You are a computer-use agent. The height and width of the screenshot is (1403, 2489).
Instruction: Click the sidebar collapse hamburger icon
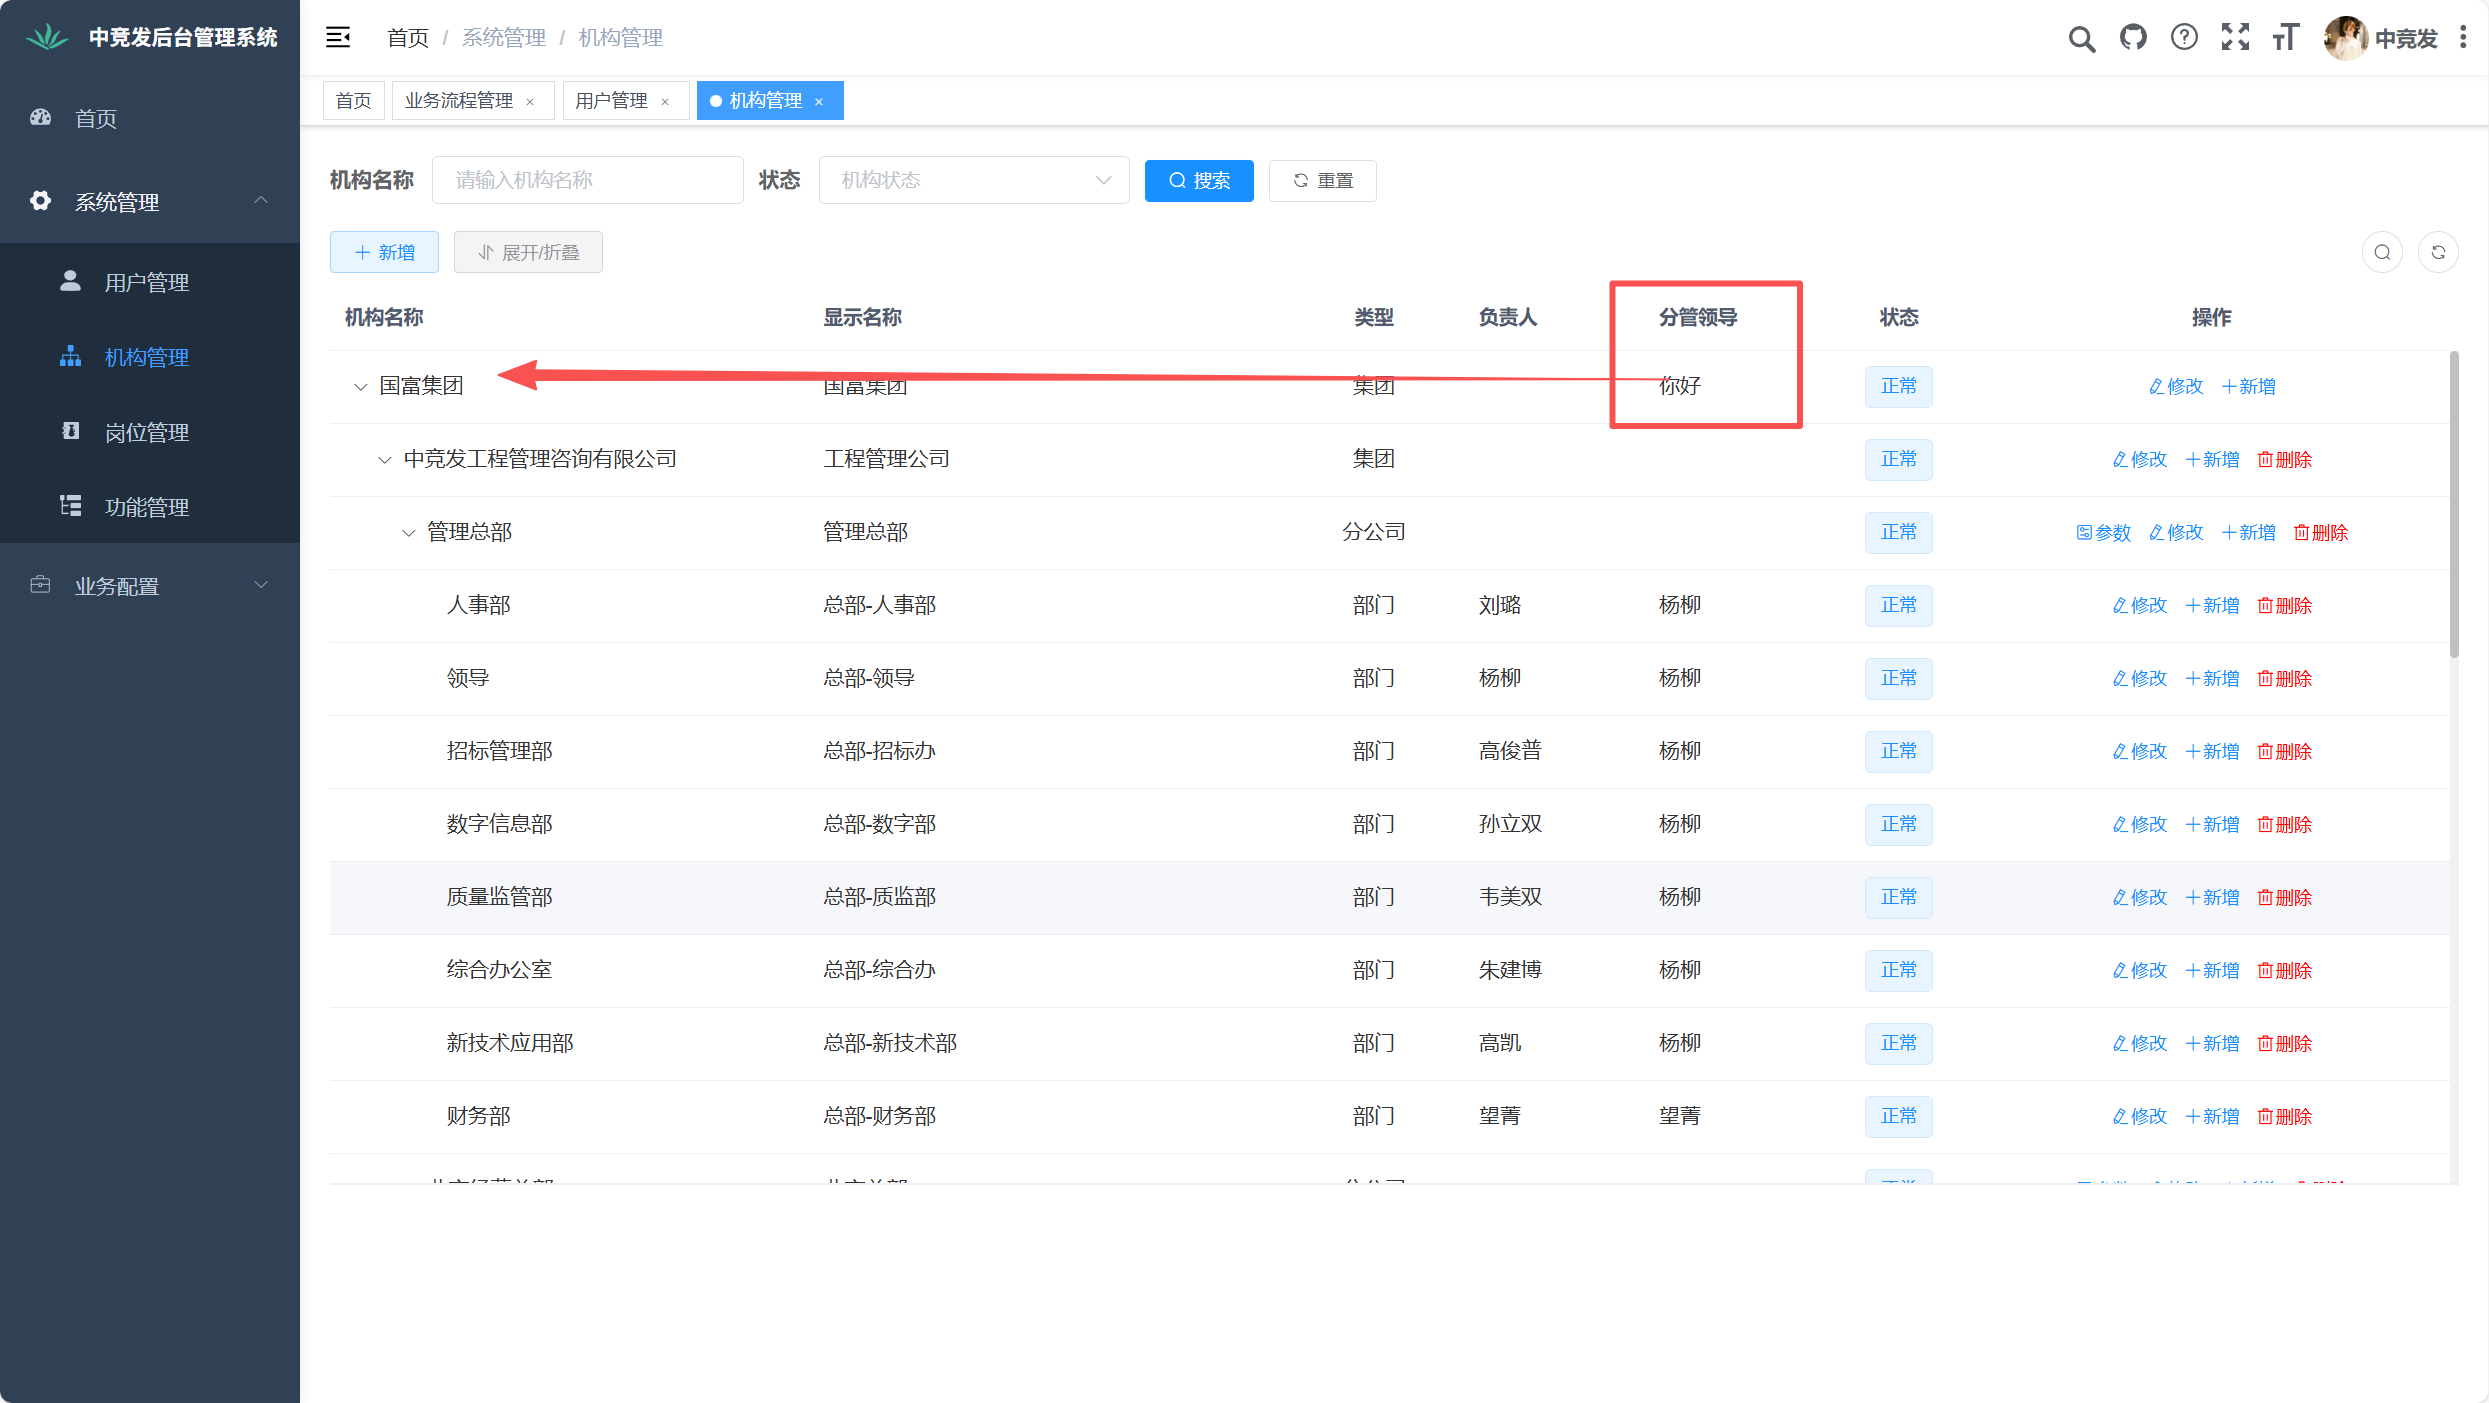338,38
